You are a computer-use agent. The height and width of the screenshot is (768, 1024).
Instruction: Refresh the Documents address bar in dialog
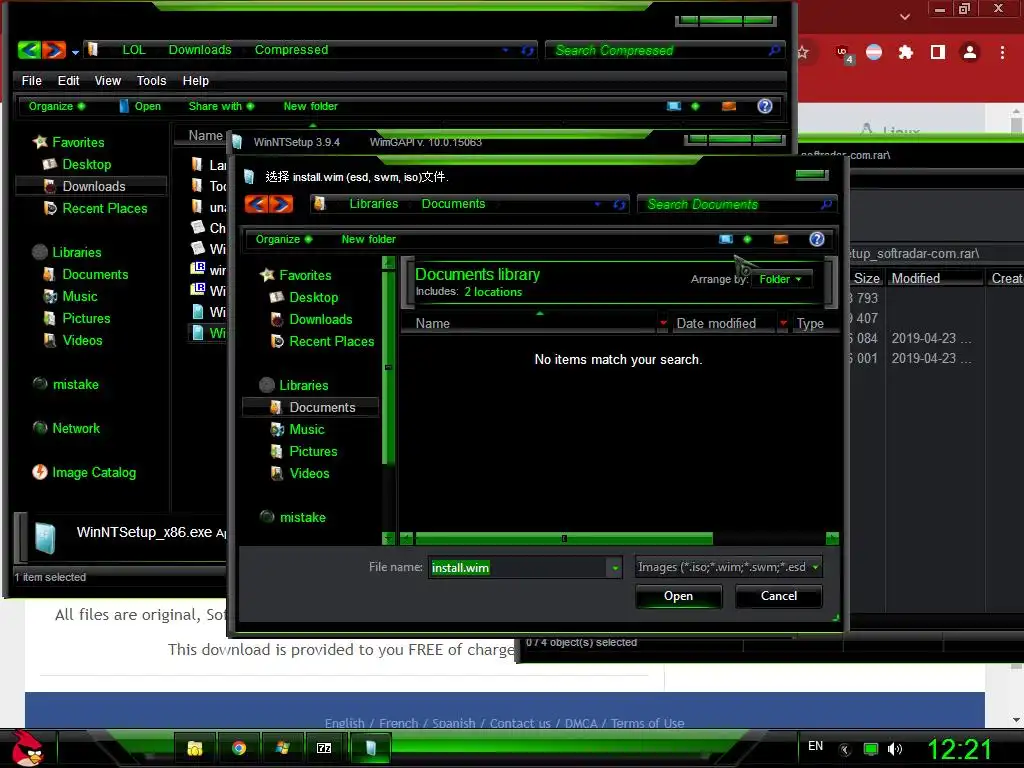(619, 204)
